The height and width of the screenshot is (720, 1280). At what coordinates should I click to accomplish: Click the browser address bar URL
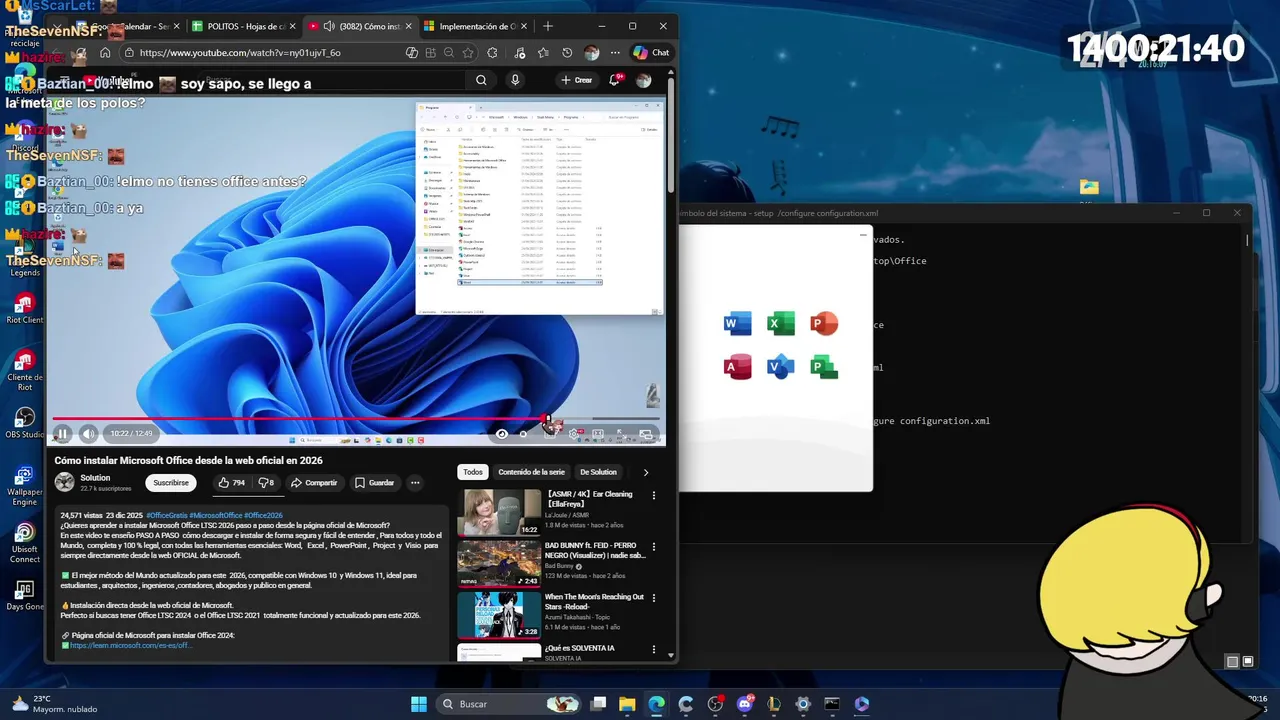coord(240,52)
